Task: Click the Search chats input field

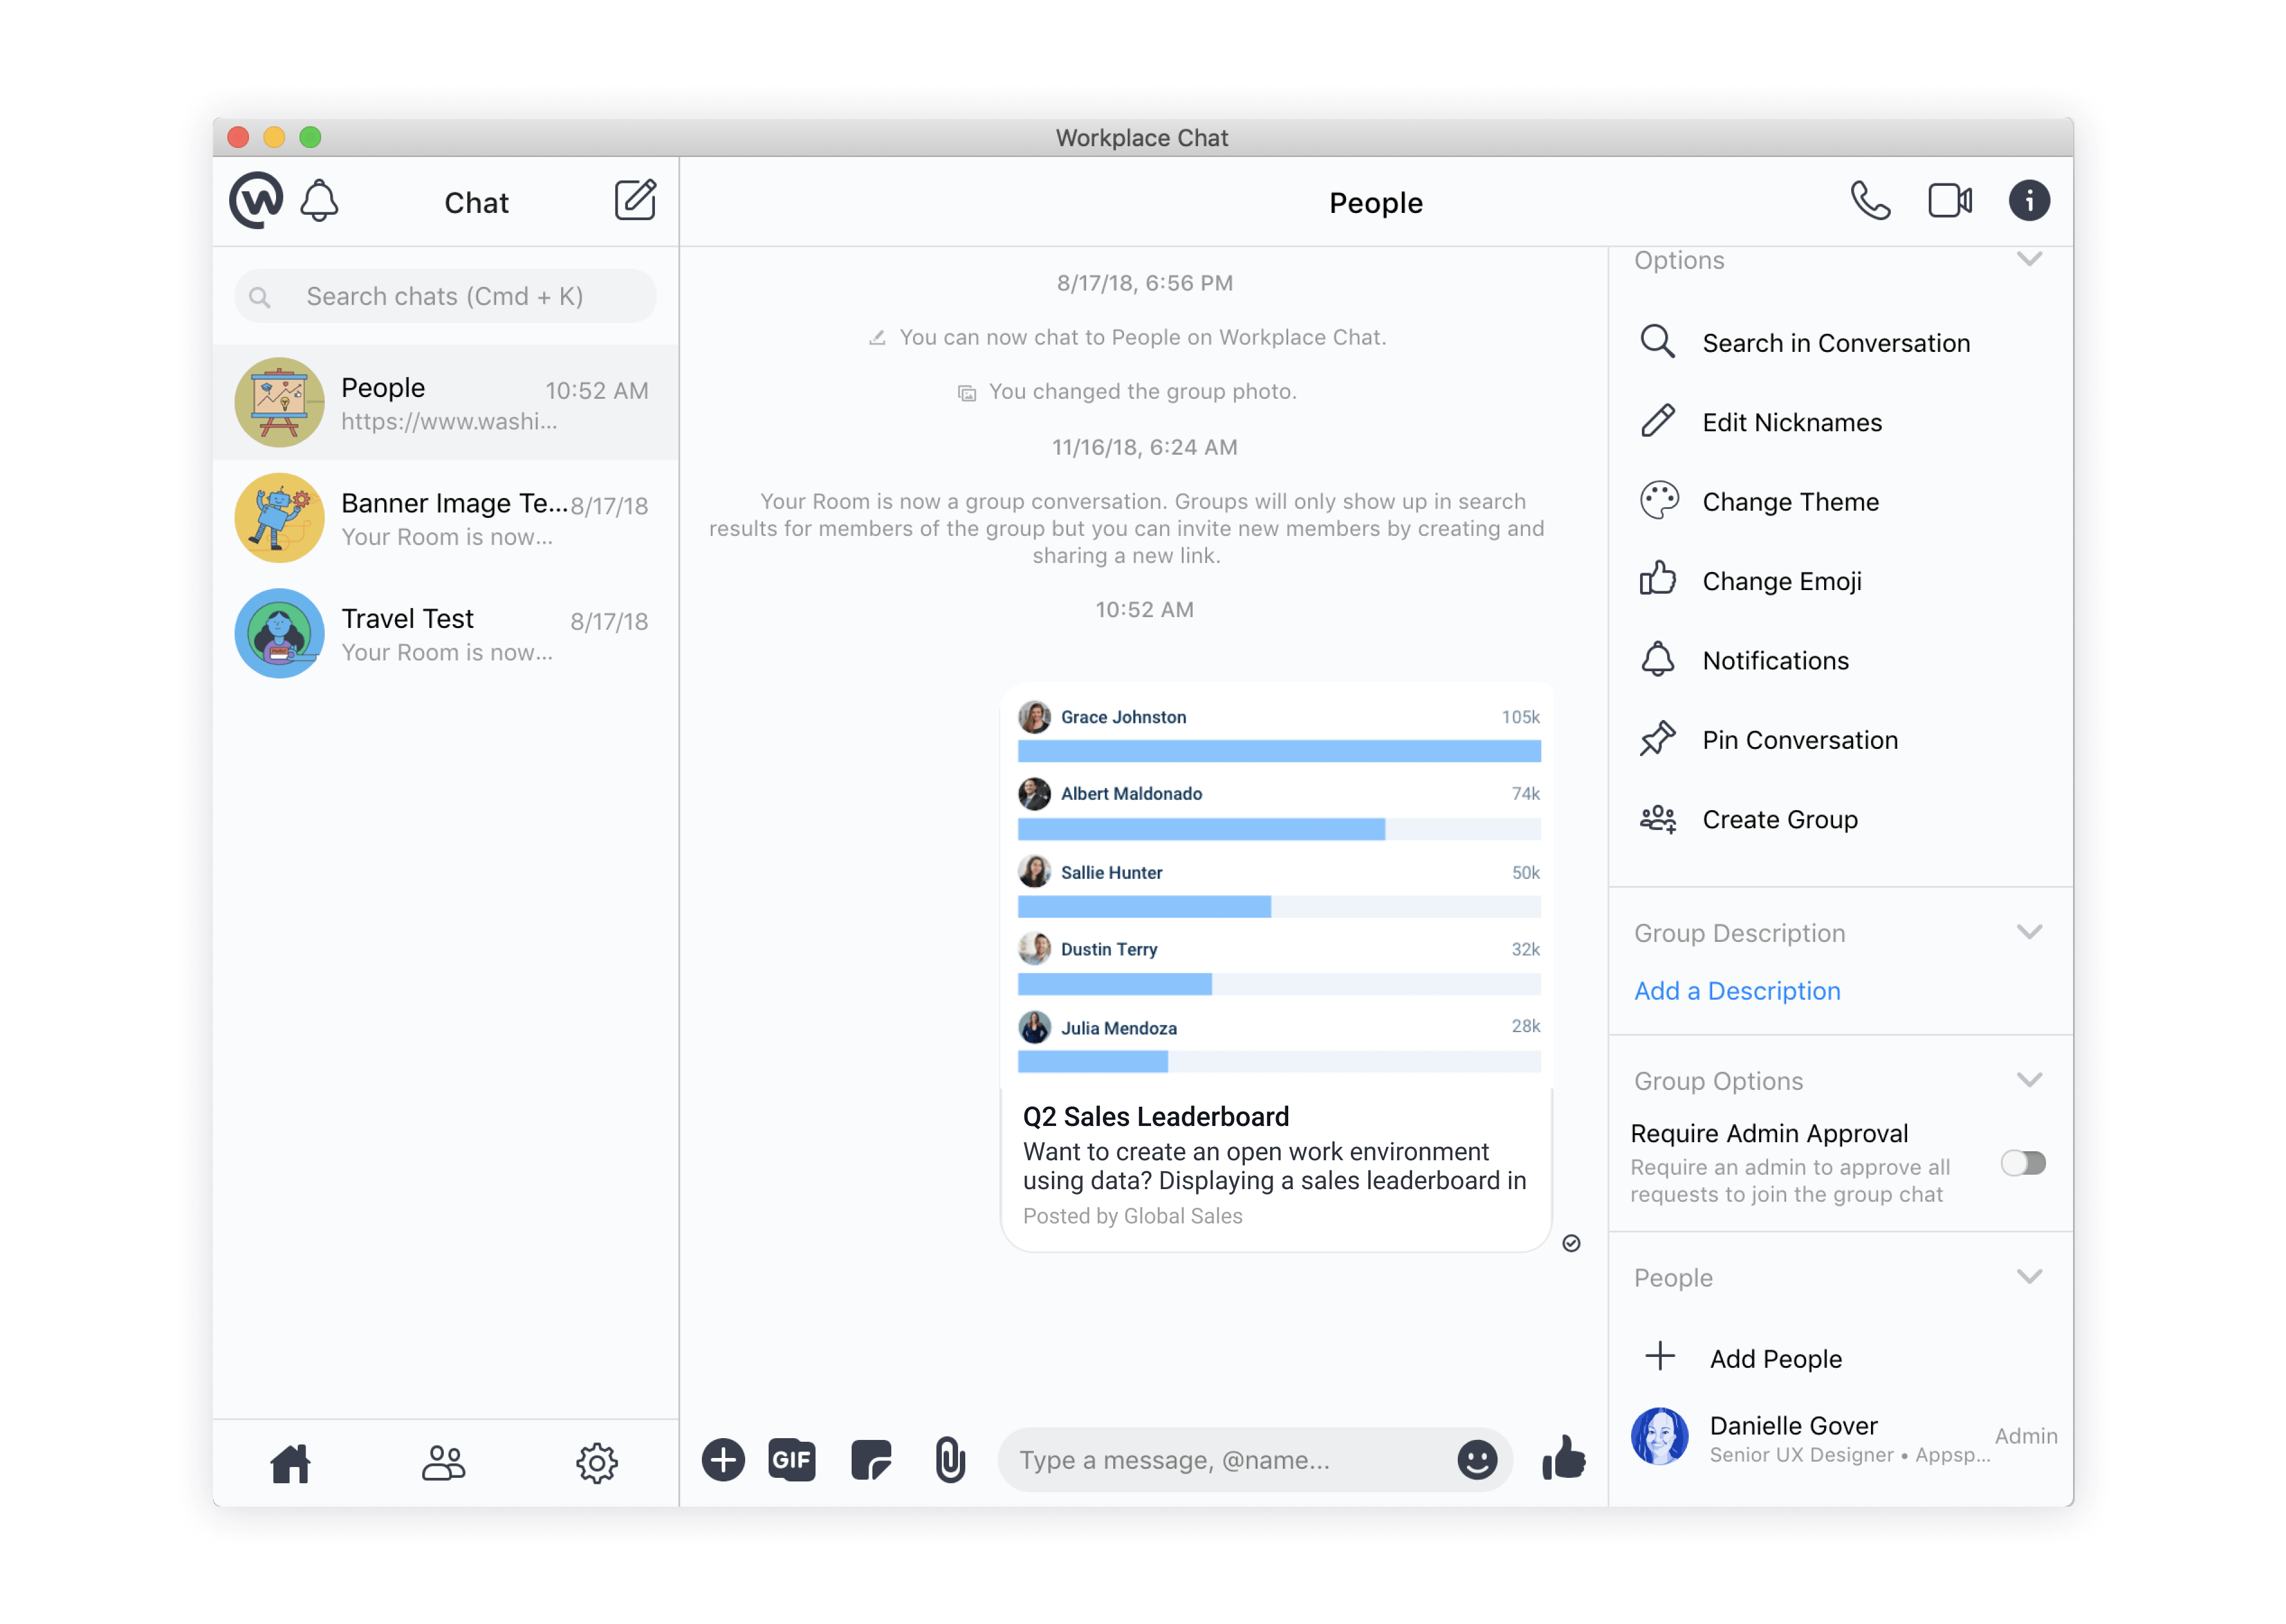Action: (446, 297)
